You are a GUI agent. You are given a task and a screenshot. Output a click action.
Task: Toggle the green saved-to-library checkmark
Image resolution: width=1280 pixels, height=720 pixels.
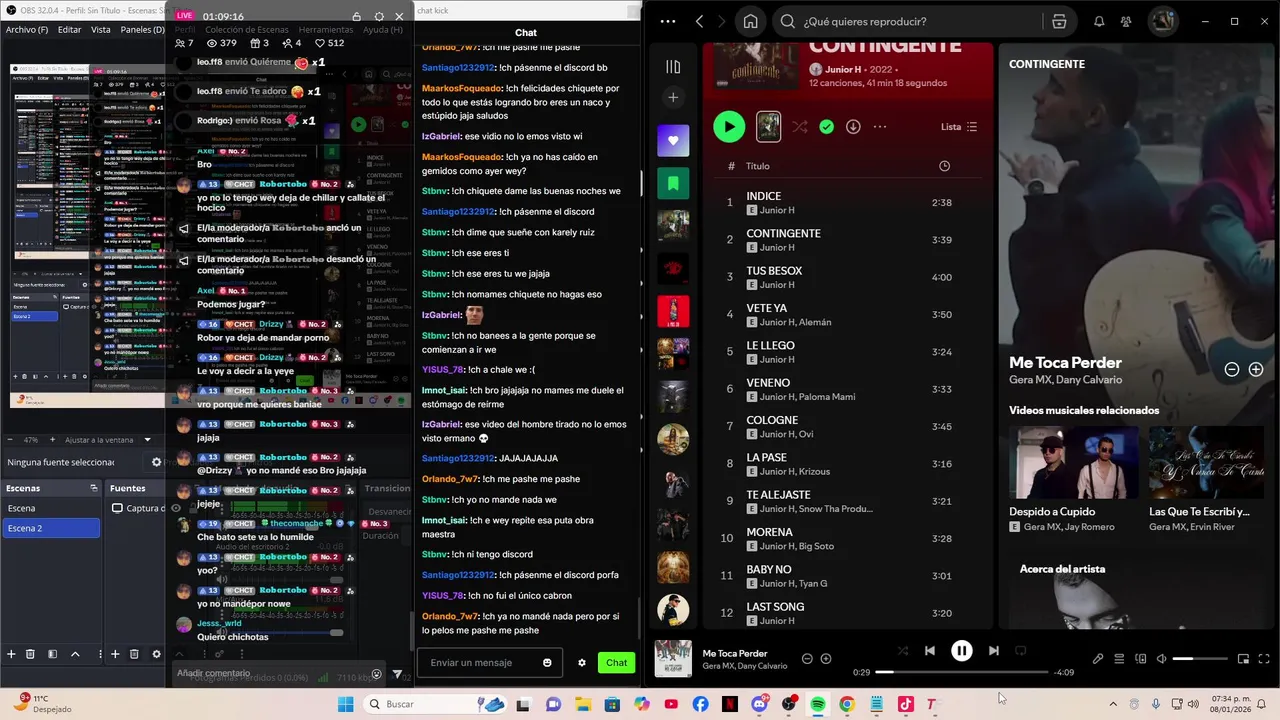pos(826,127)
